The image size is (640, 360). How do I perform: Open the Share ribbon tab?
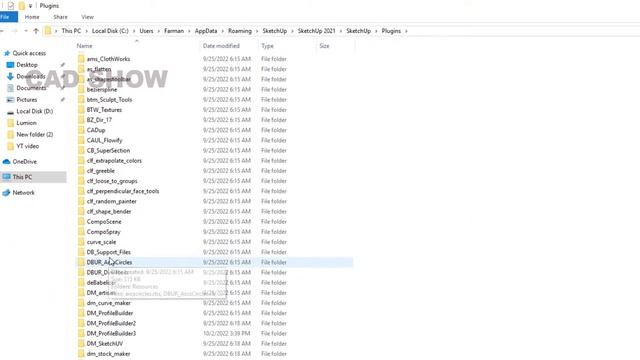60,17
